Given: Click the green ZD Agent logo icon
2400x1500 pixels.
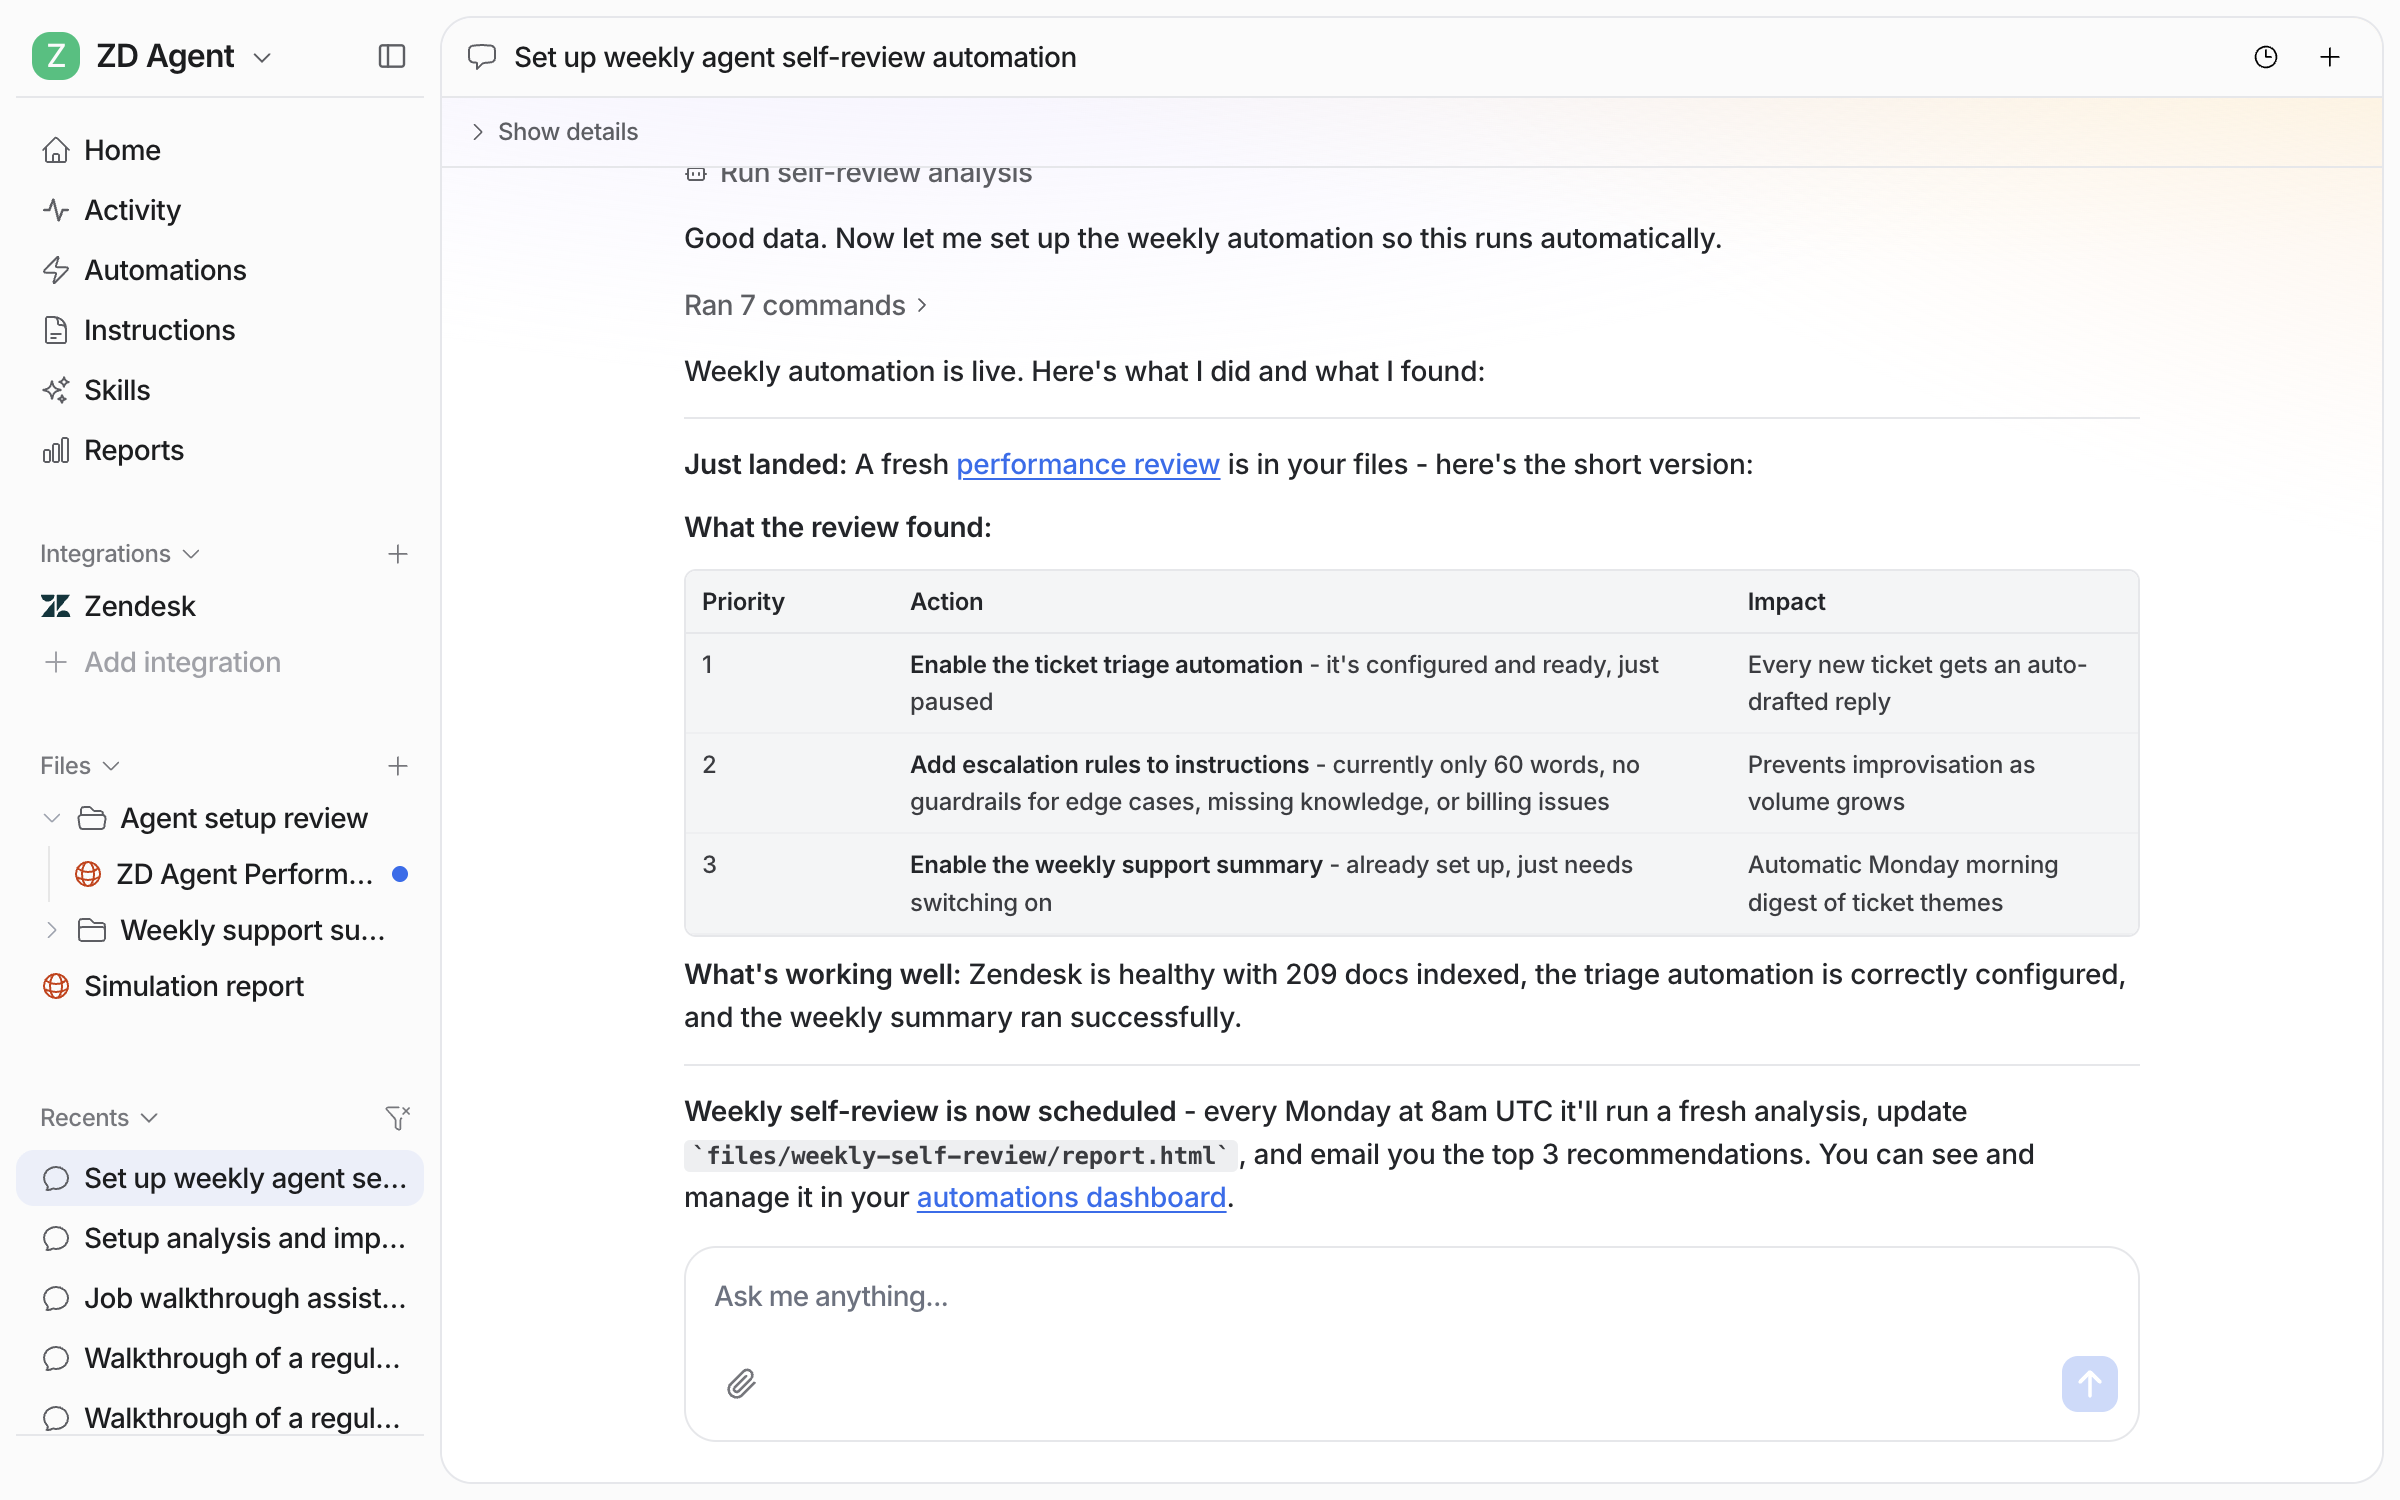Looking at the screenshot, I should click(x=56, y=56).
